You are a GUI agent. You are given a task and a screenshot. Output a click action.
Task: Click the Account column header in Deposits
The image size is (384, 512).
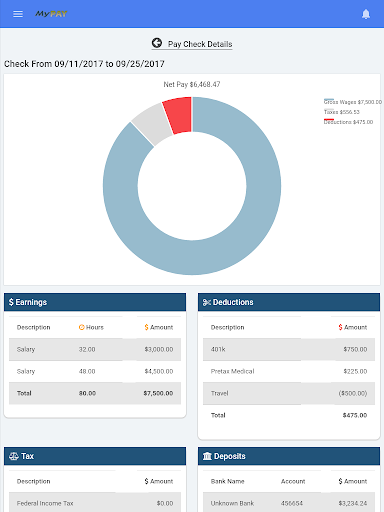293,481
